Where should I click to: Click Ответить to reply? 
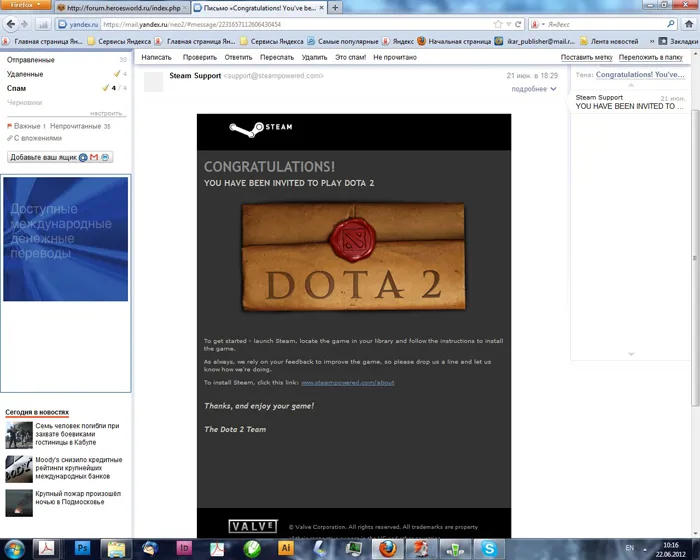coord(238,57)
